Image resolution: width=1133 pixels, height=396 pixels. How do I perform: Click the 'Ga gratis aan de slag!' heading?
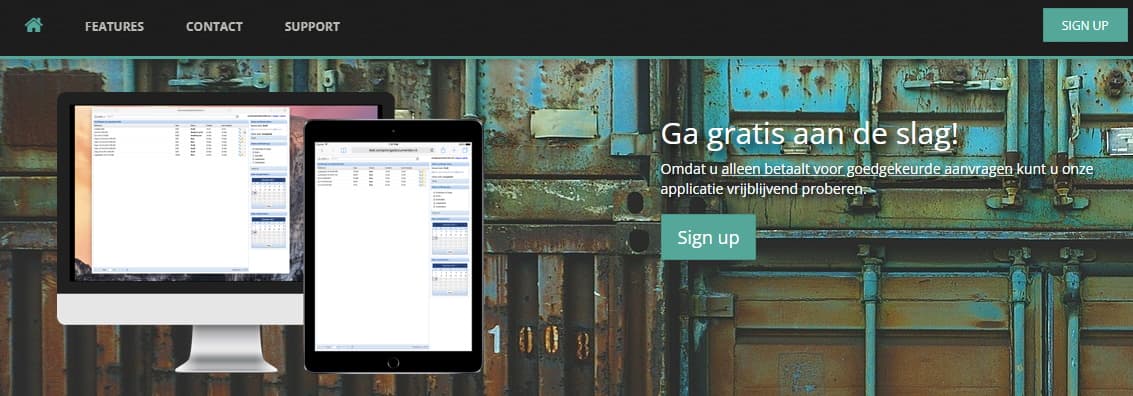pos(810,134)
